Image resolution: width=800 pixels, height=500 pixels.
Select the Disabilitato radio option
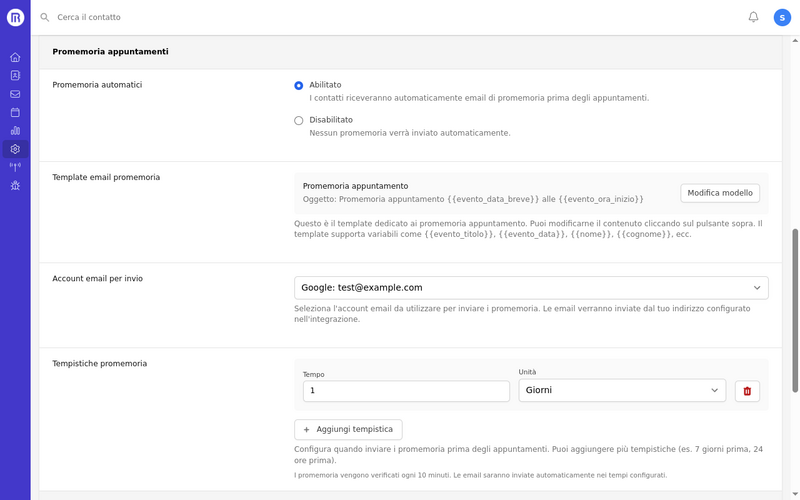point(299,120)
